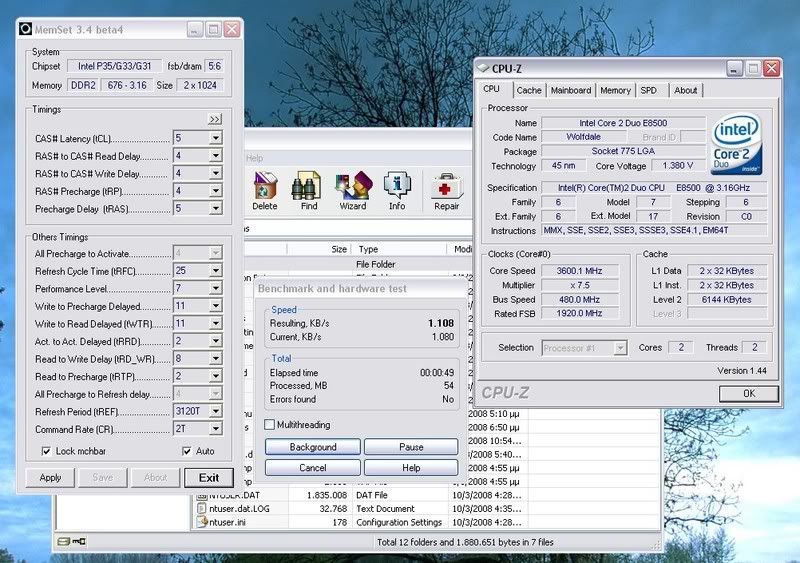Image resolution: width=800 pixels, height=563 pixels.
Task: Open Refresh Cycle Time (tRFC) dropdown
Action: click(x=216, y=271)
